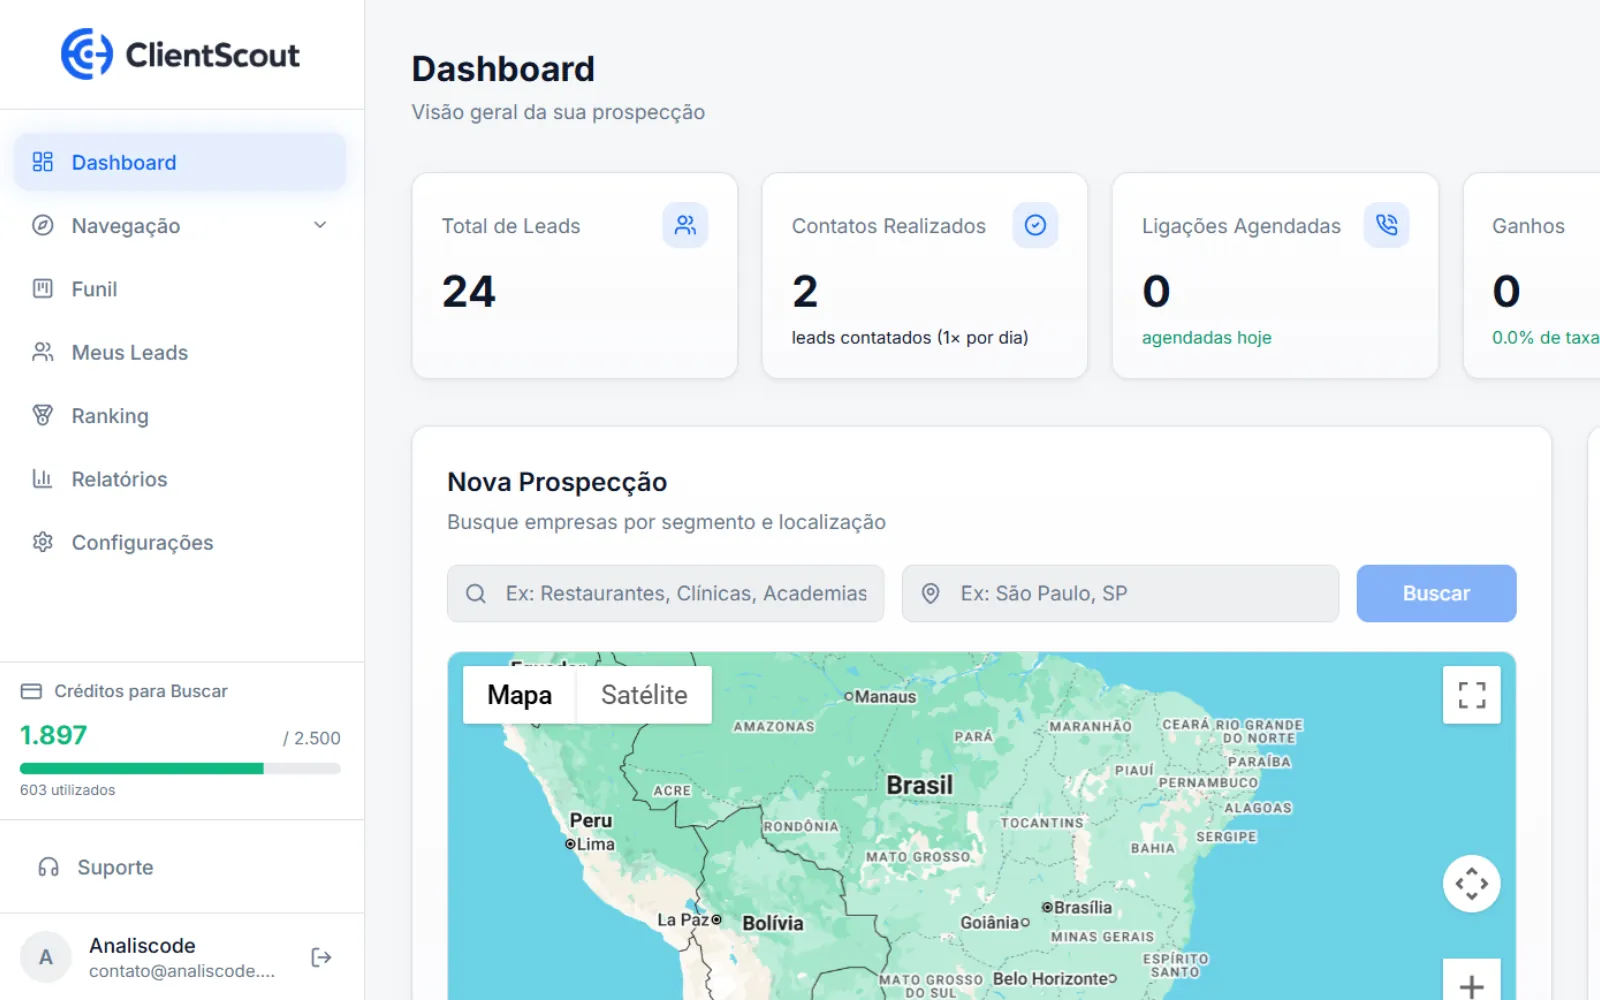Click the Total de Leads users icon
This screenshot has width=1600, height=1000.
coord(685,225)
